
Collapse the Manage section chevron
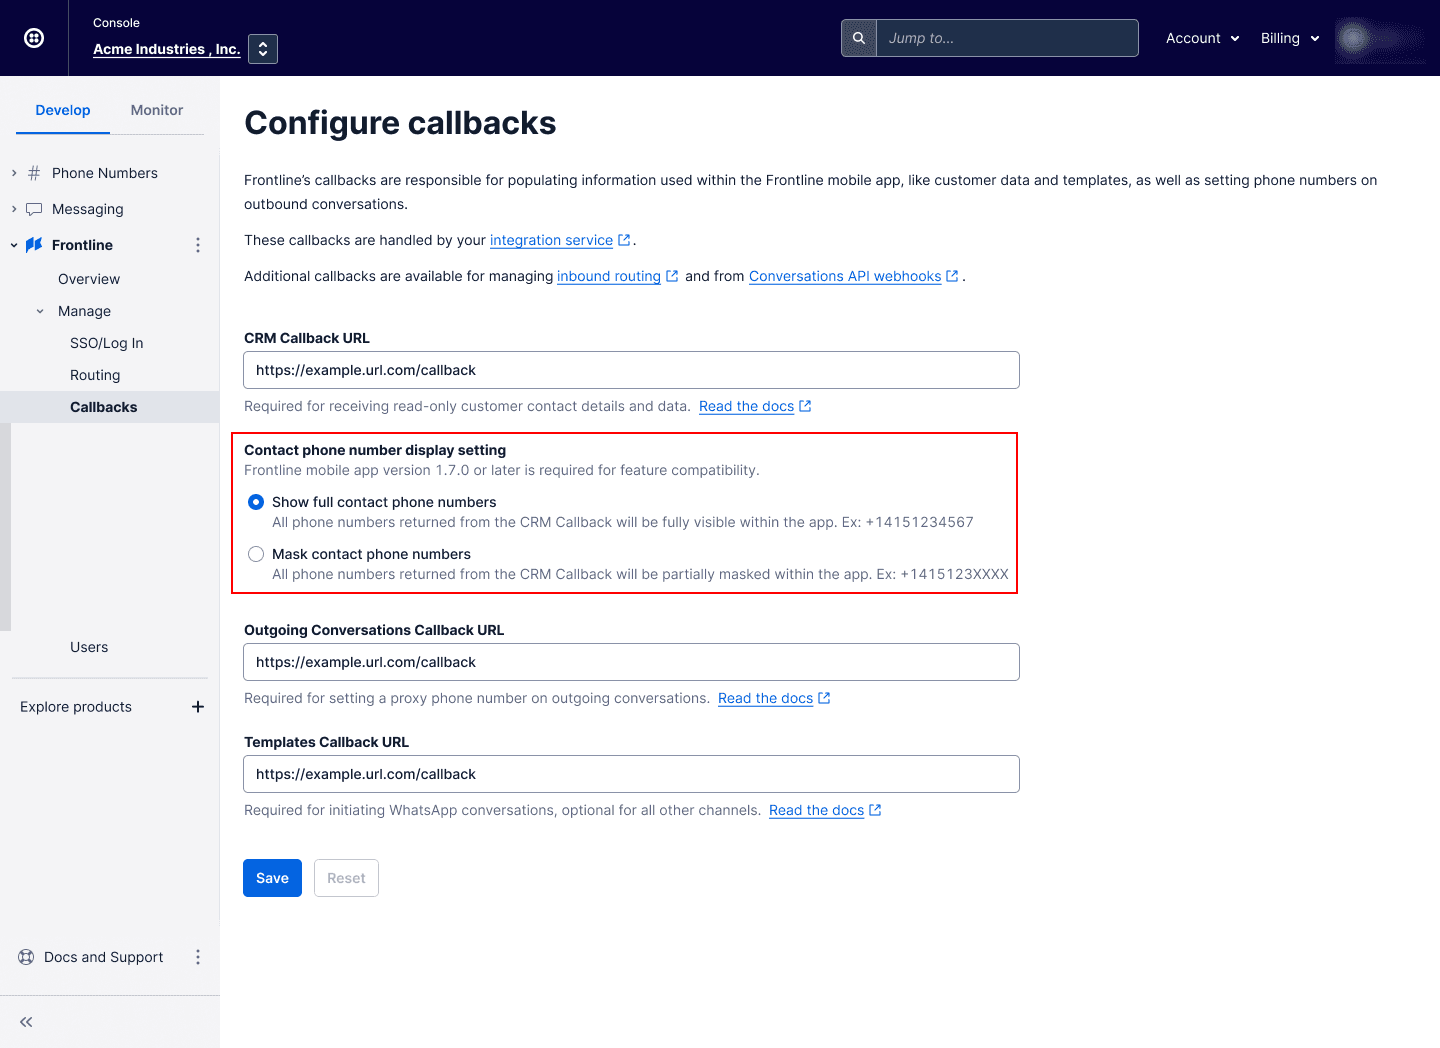pos(40,311)
